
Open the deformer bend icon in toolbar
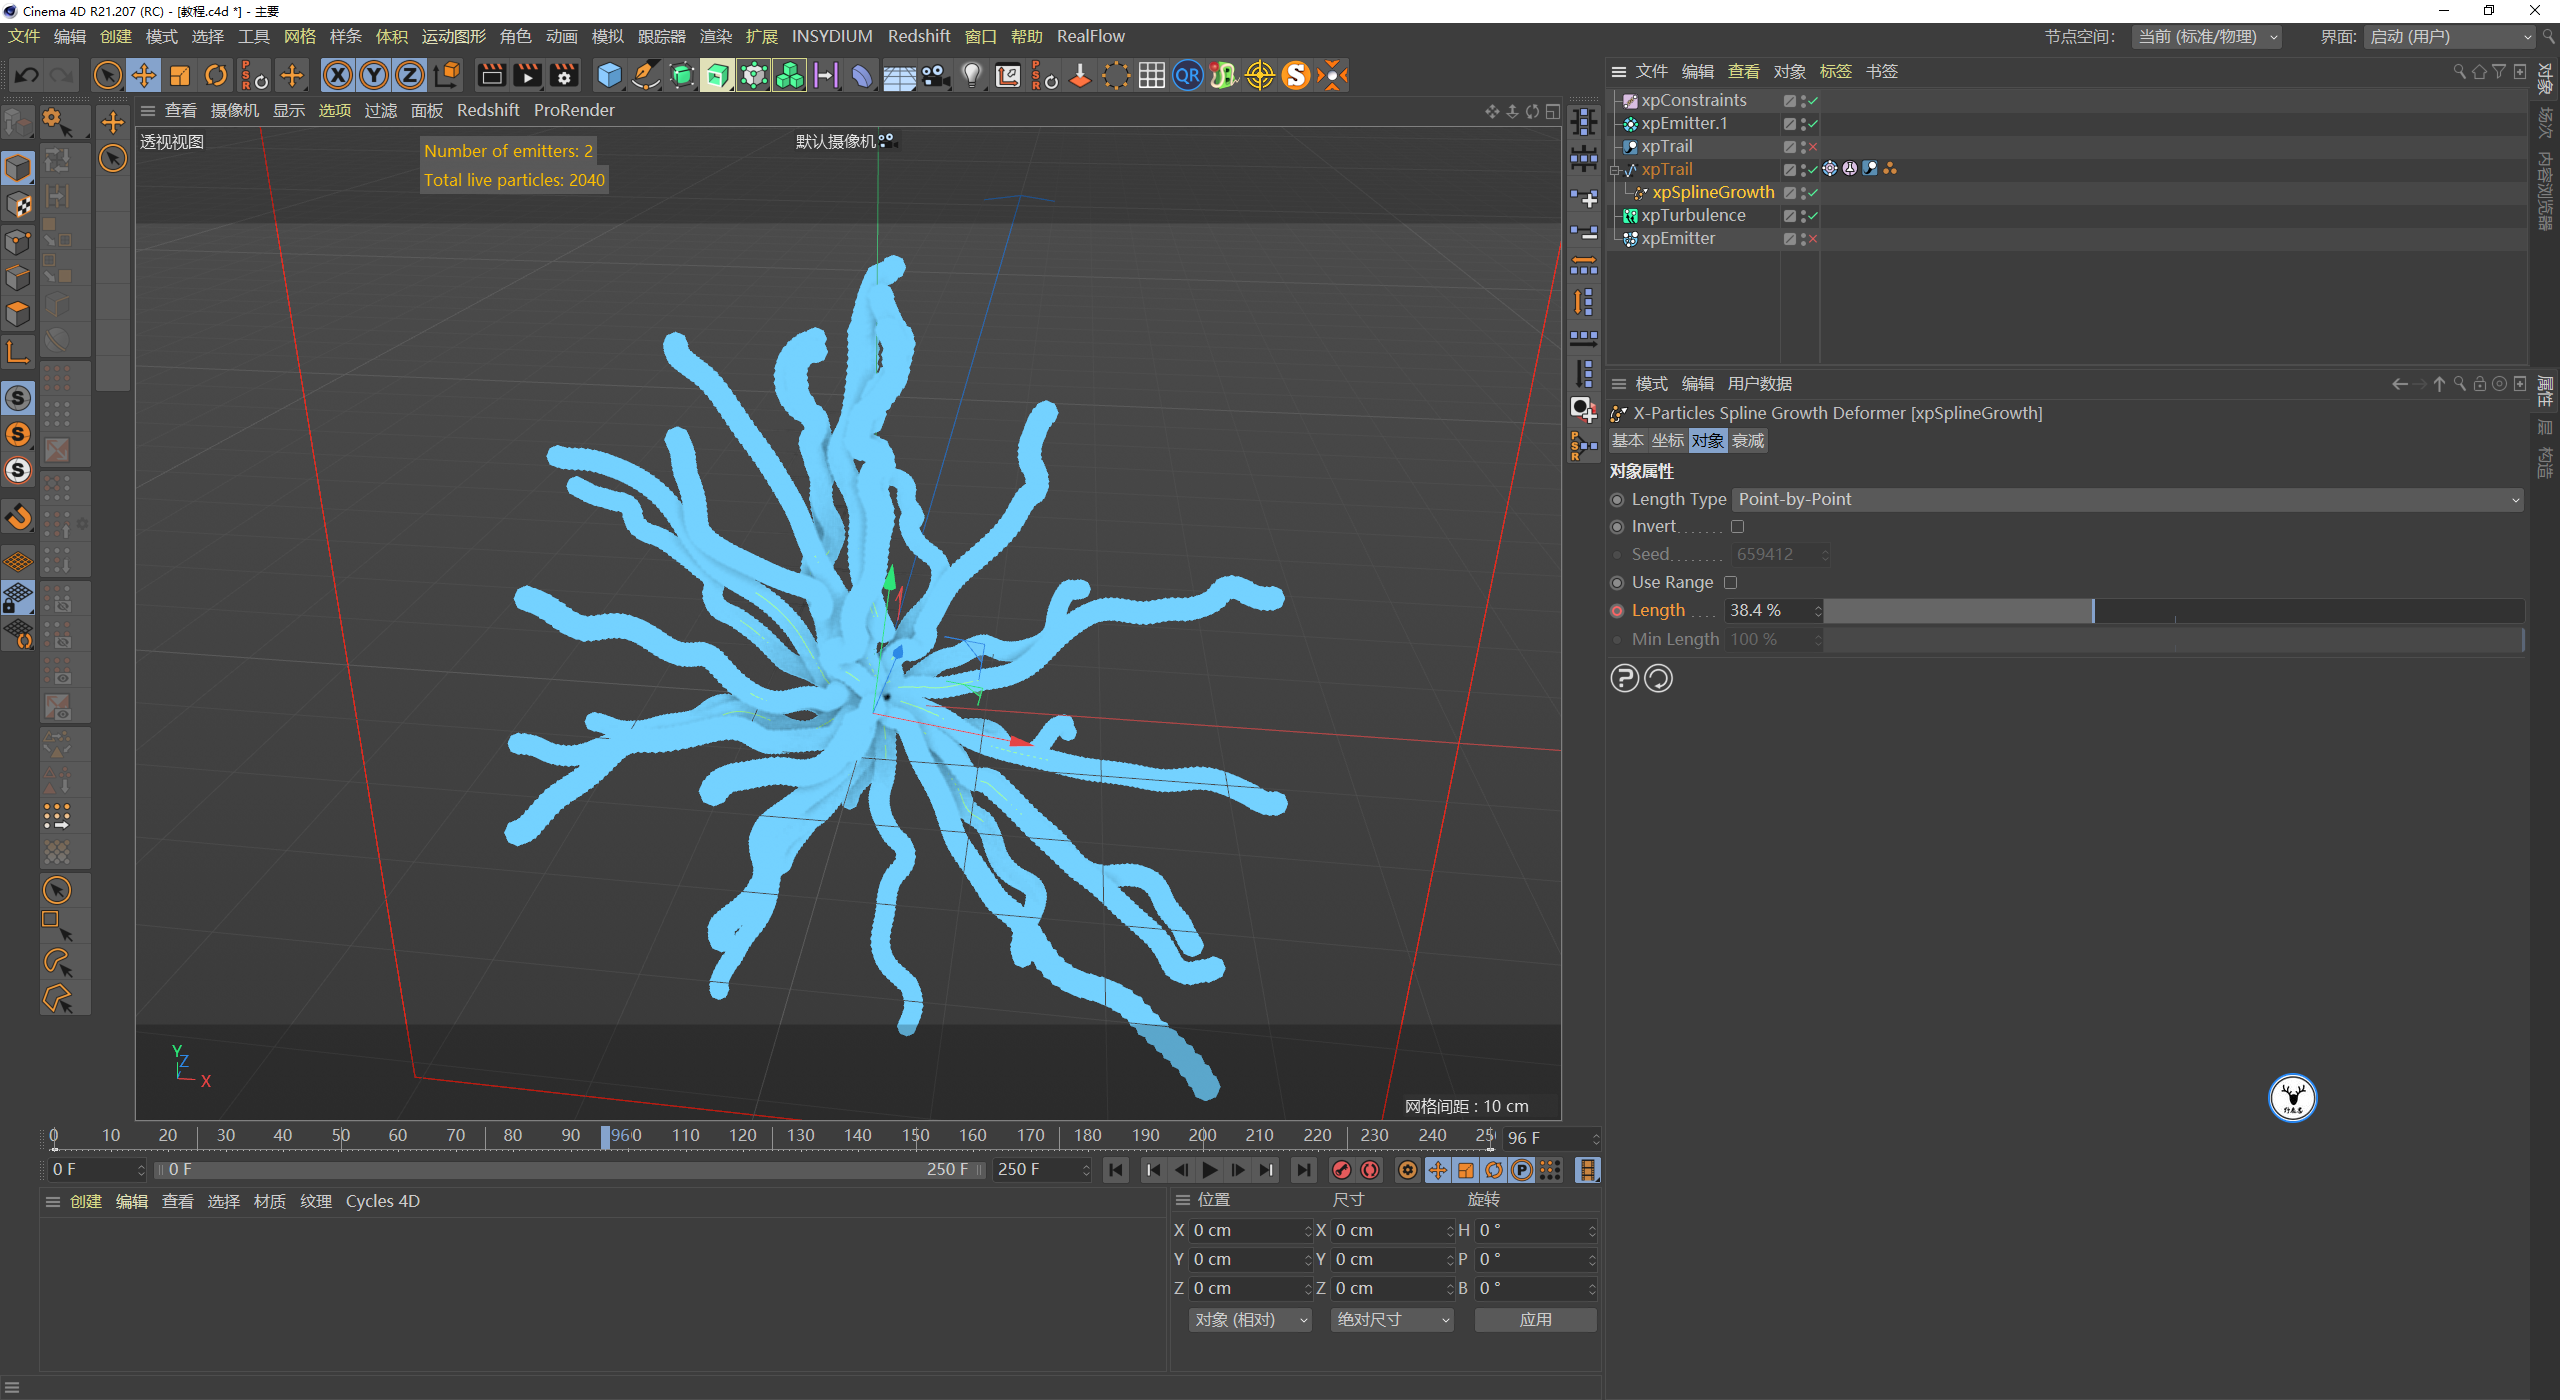(x=862, y=75)
